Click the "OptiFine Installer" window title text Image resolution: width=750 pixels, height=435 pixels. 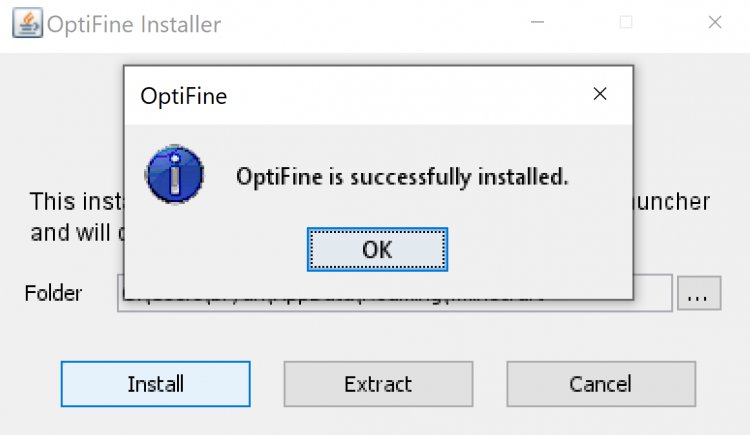point(134,24)
